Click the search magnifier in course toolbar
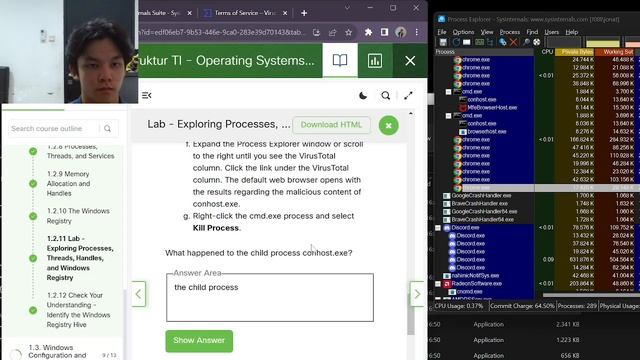The image size is (640, 360). point(385,96)
